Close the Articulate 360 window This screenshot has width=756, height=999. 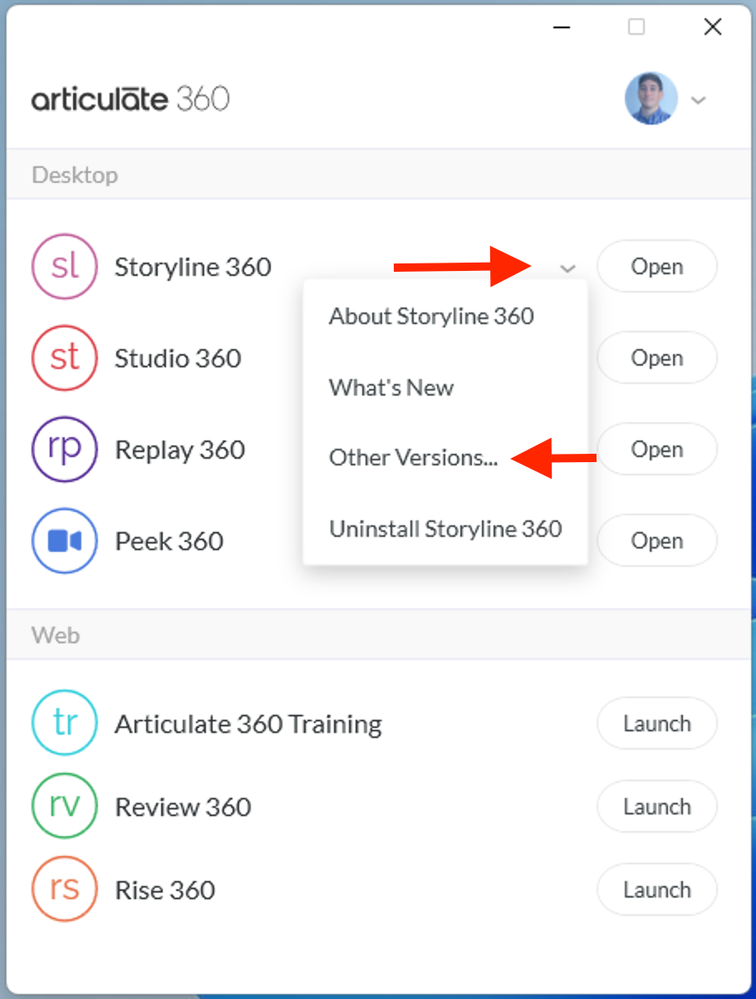(713, 27)
